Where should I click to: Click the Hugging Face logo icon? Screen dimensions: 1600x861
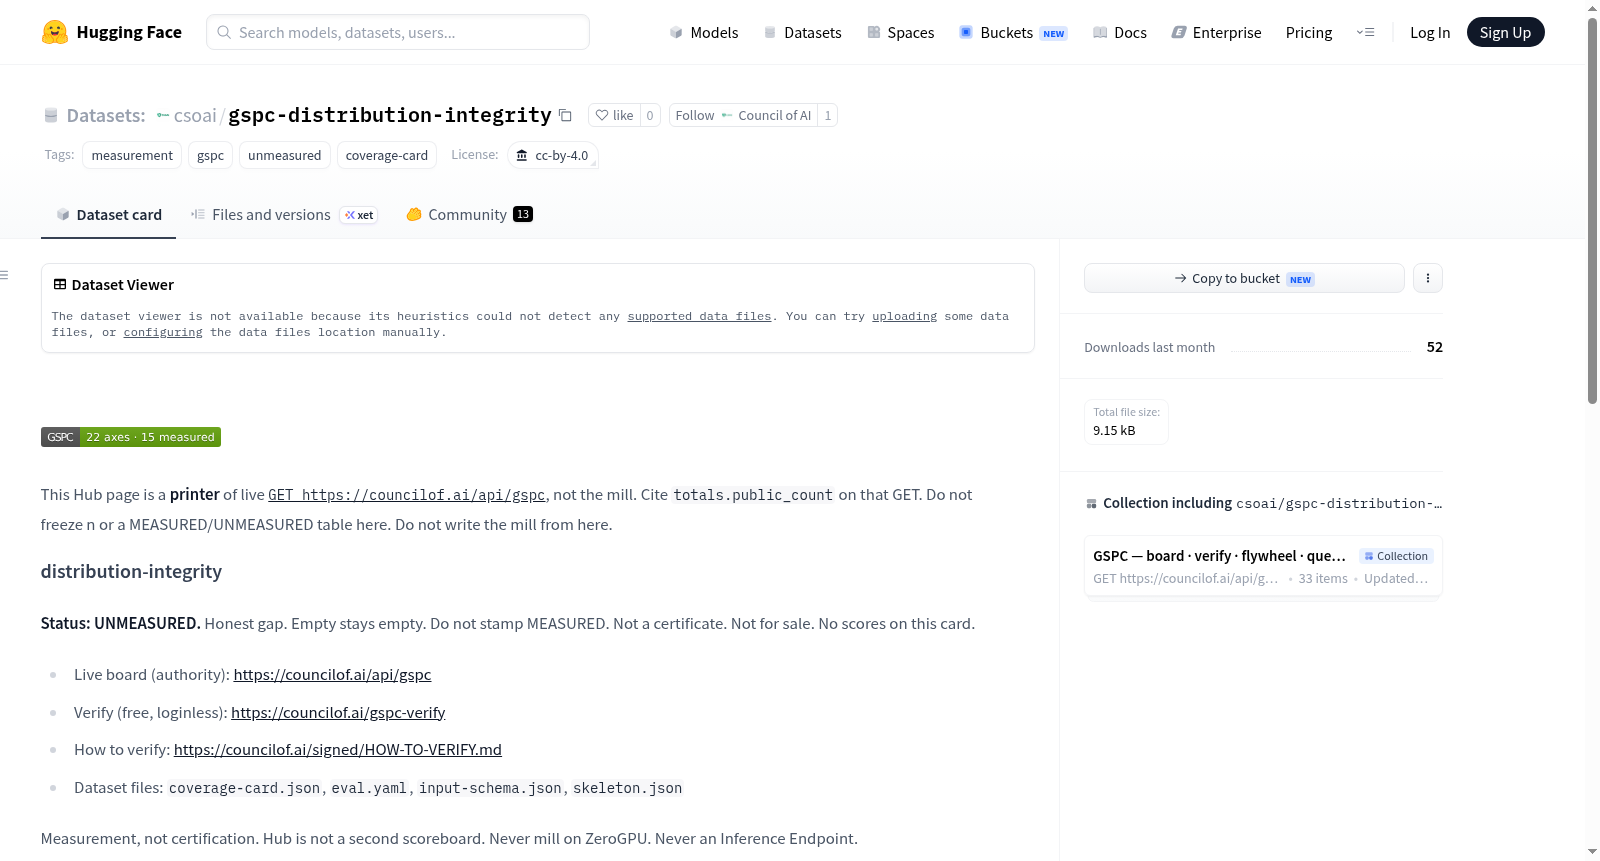point(55,32)
